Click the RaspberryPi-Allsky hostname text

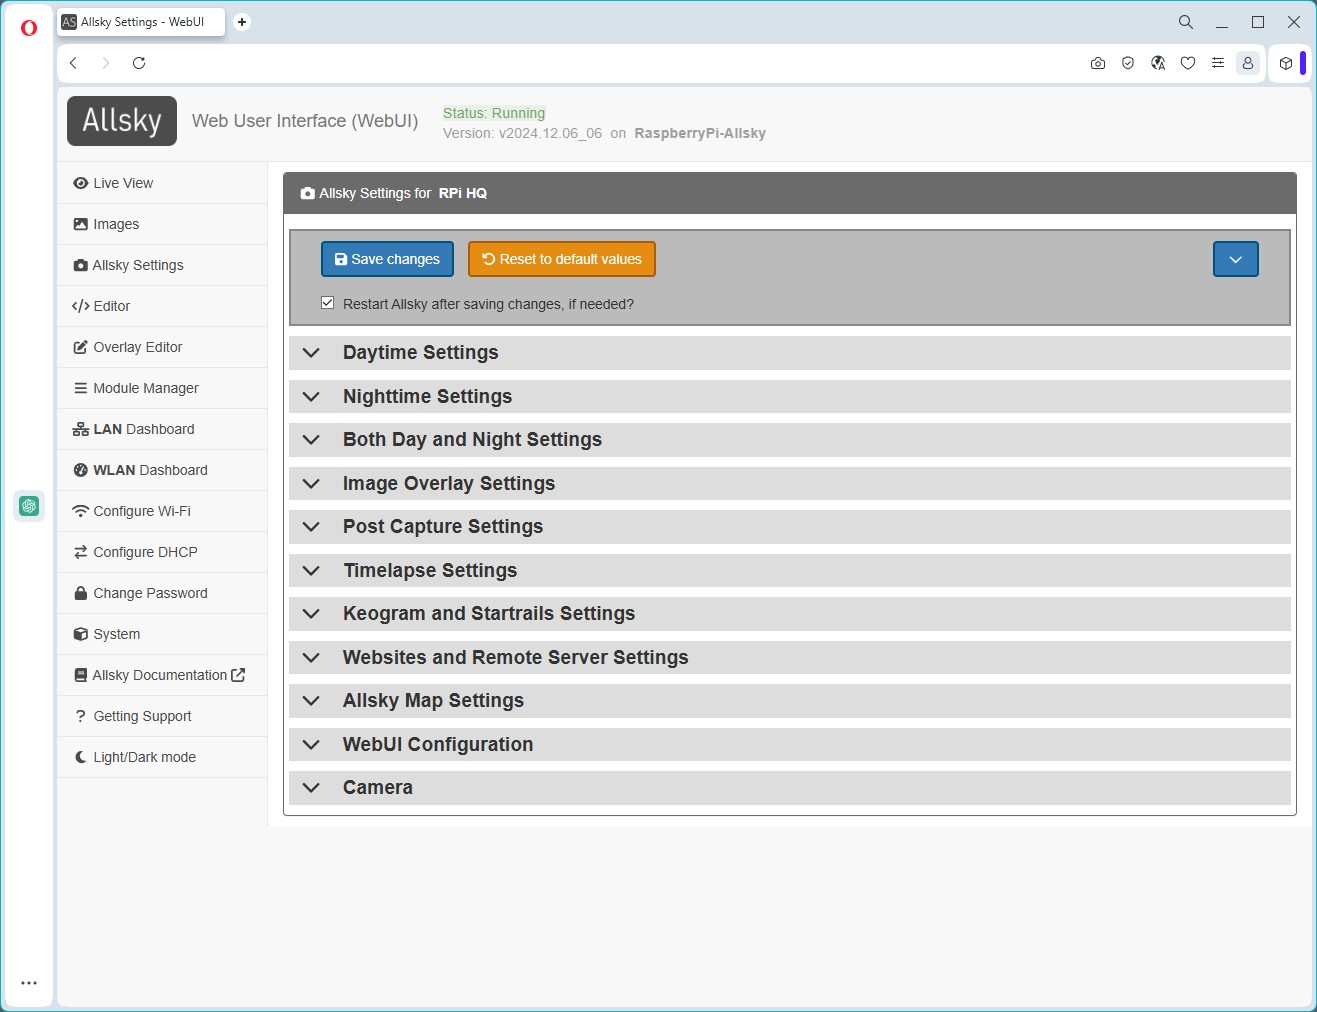coord(700,133)
